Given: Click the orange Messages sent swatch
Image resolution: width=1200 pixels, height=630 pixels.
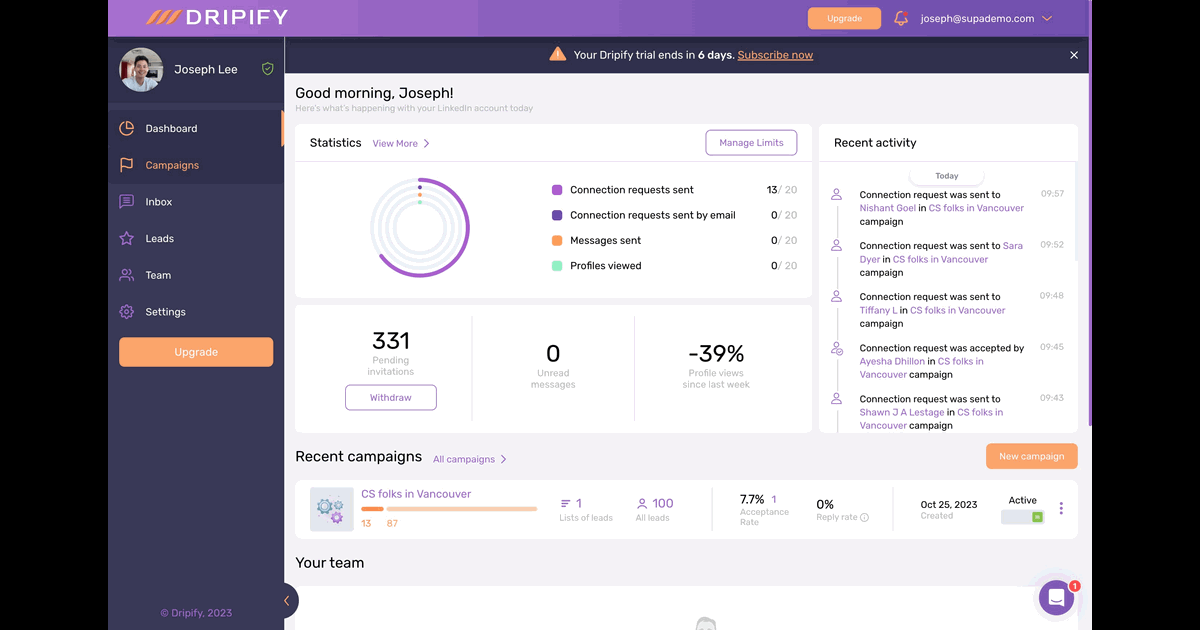Looking at the screenshot, I should click(x=557, y=240).
